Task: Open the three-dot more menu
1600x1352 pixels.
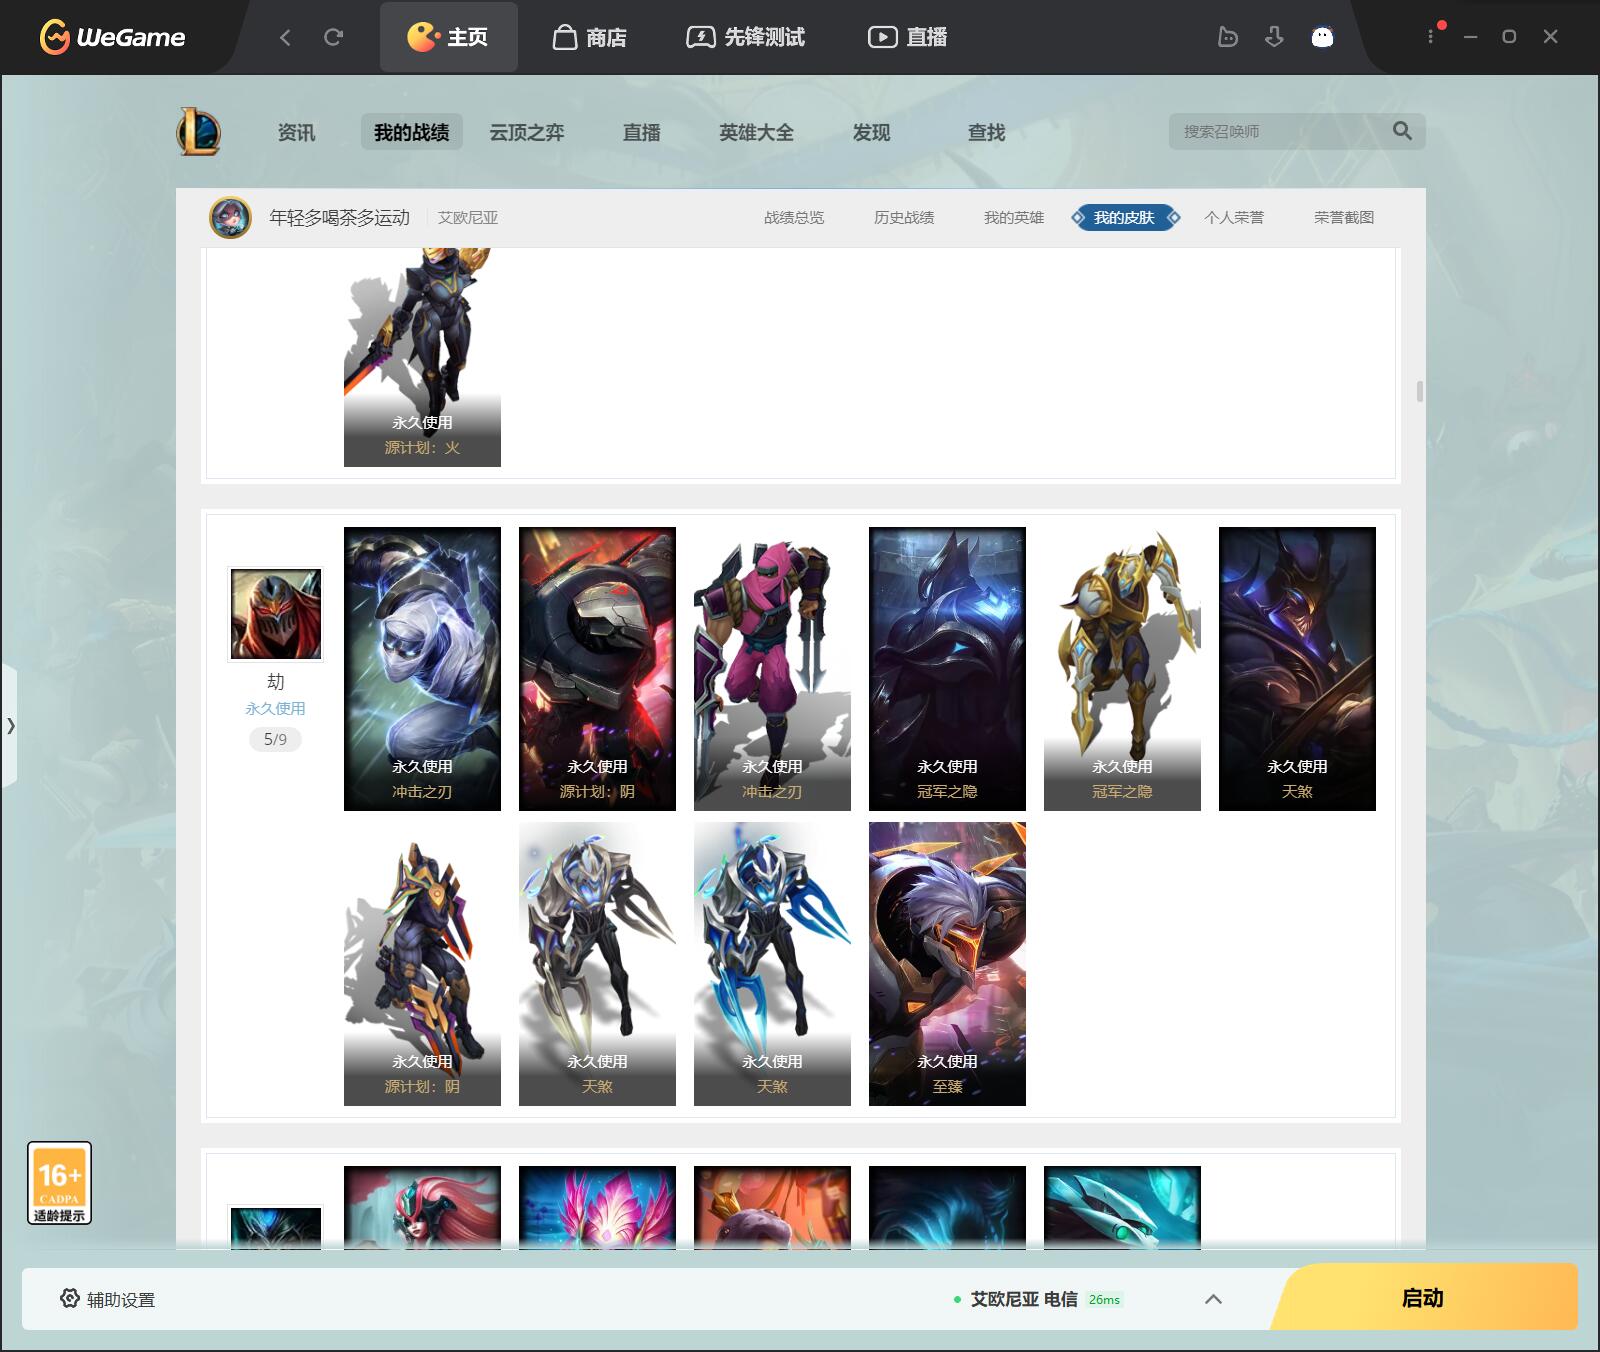Action: [1430, 37]
